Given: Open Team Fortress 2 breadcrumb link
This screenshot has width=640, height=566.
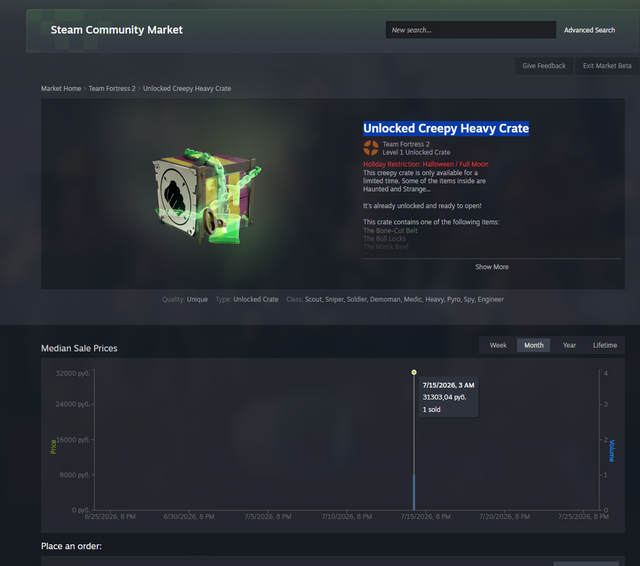Looking at the screenshot, I should pos(112,89).
